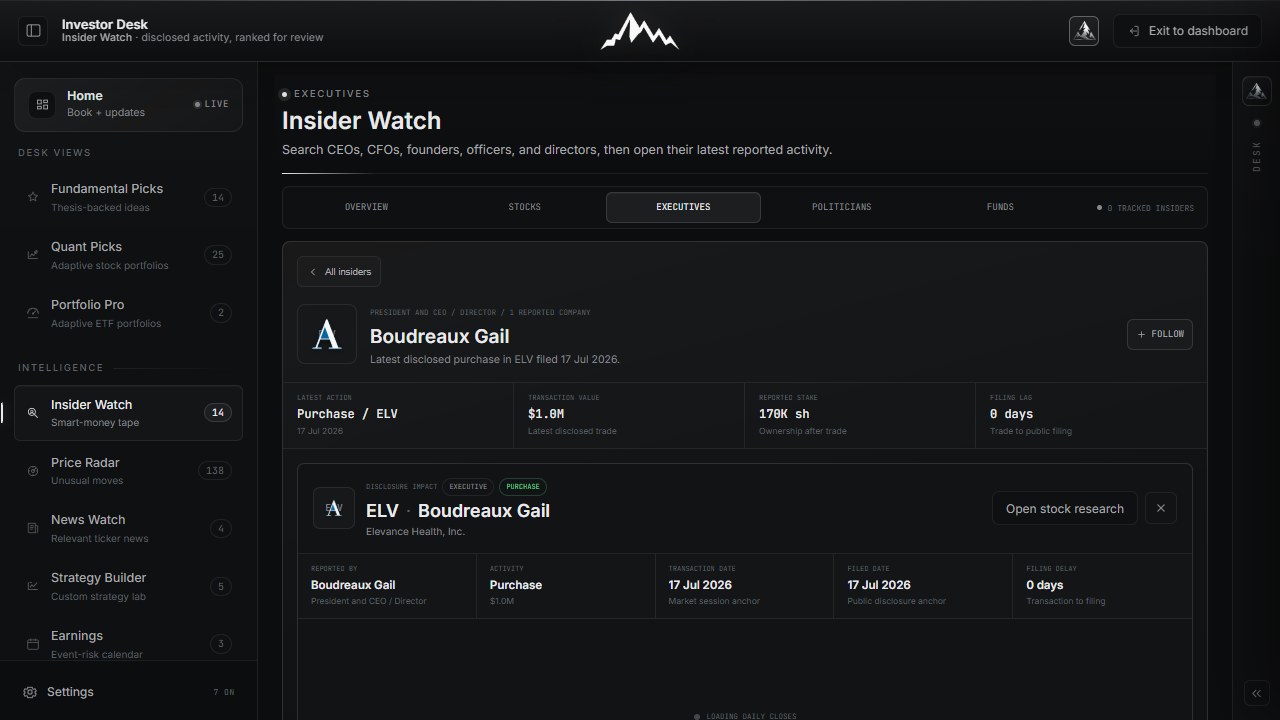Click the Insider Watch search icon
Image resolution: width=1280 pixels, height=720 pixels.
(x=32, y=413)
